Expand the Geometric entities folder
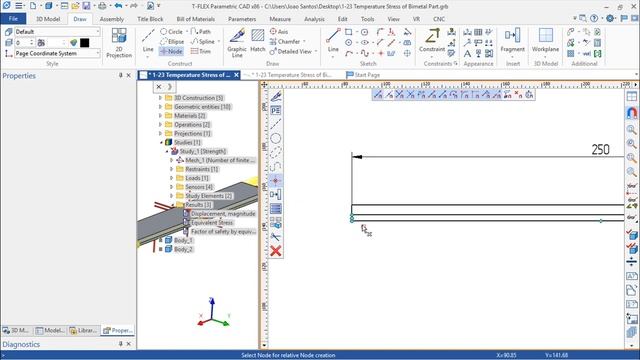This screenshot has height=360, width=640. 160,107
